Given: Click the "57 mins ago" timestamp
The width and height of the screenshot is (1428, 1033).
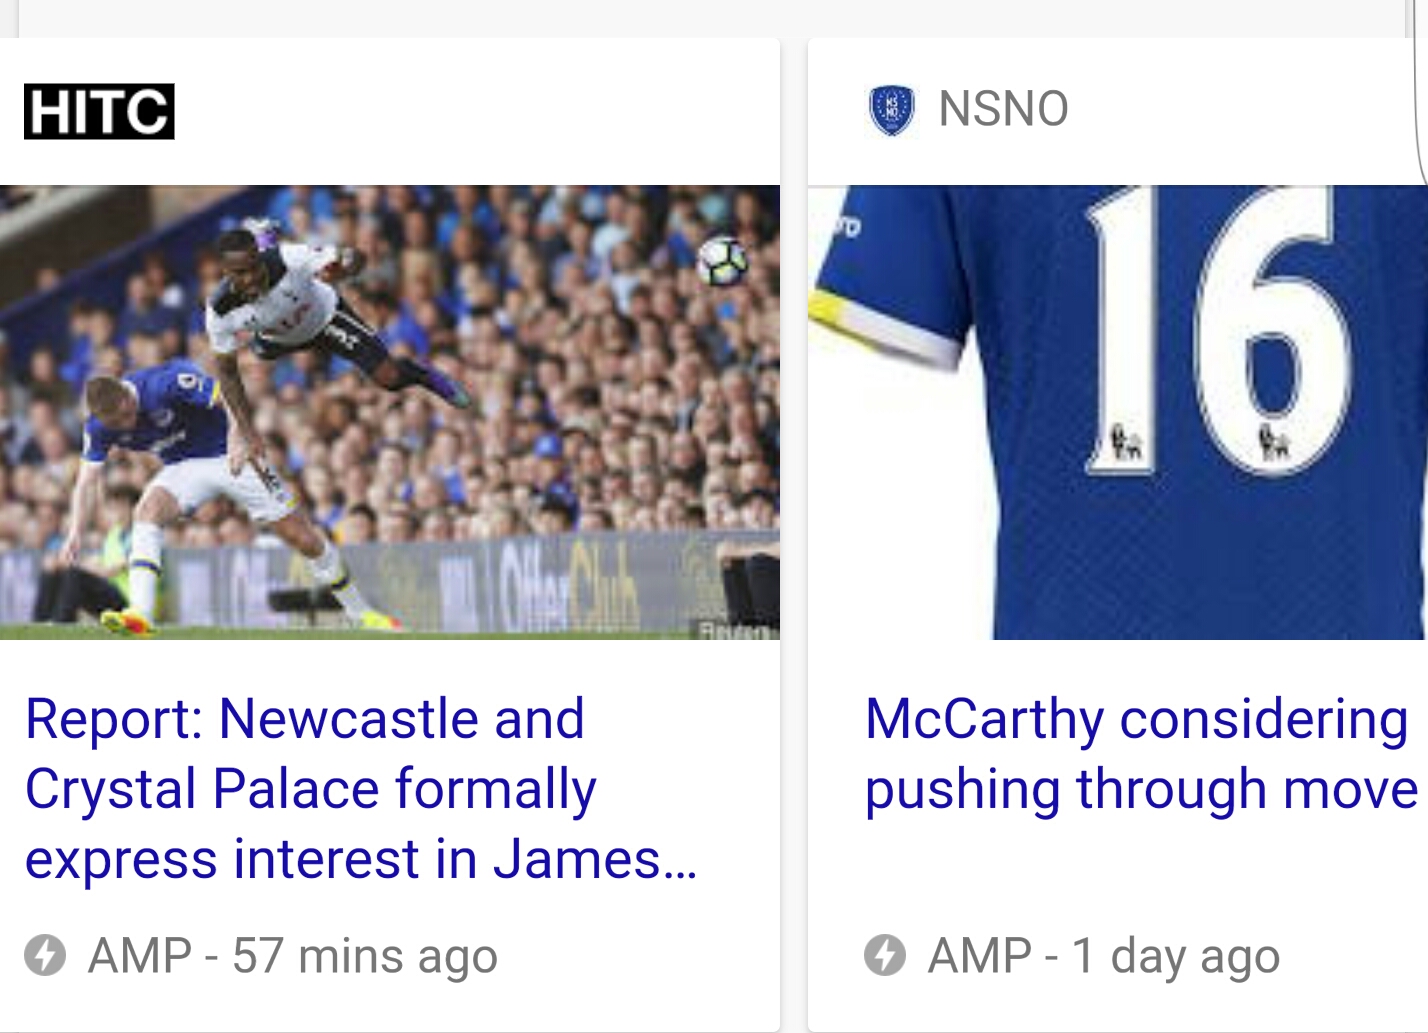Looking at the screenshot, I should click(x=365, y=956).
